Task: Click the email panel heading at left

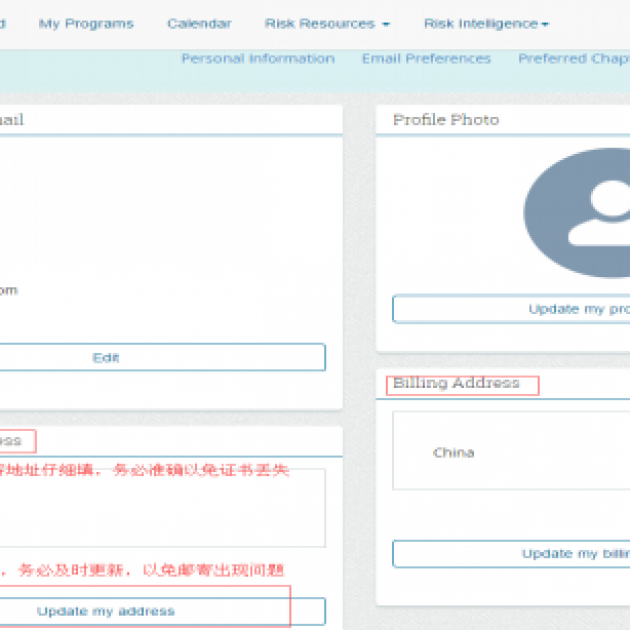Action: (x=12, y=120)
